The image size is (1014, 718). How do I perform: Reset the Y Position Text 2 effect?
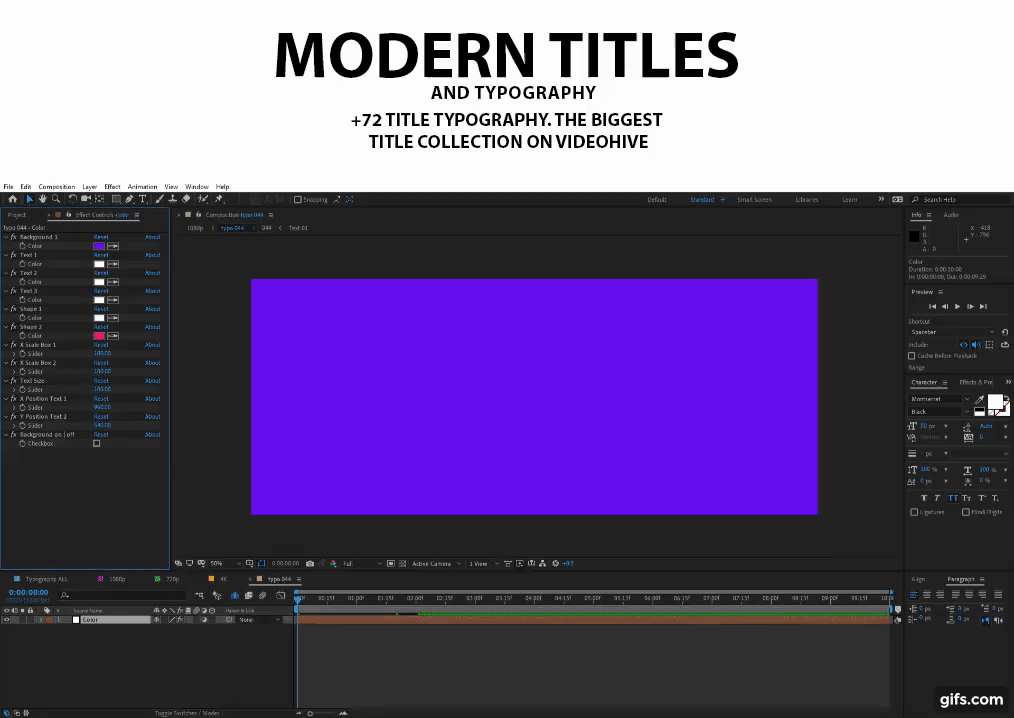coord(101,417)
